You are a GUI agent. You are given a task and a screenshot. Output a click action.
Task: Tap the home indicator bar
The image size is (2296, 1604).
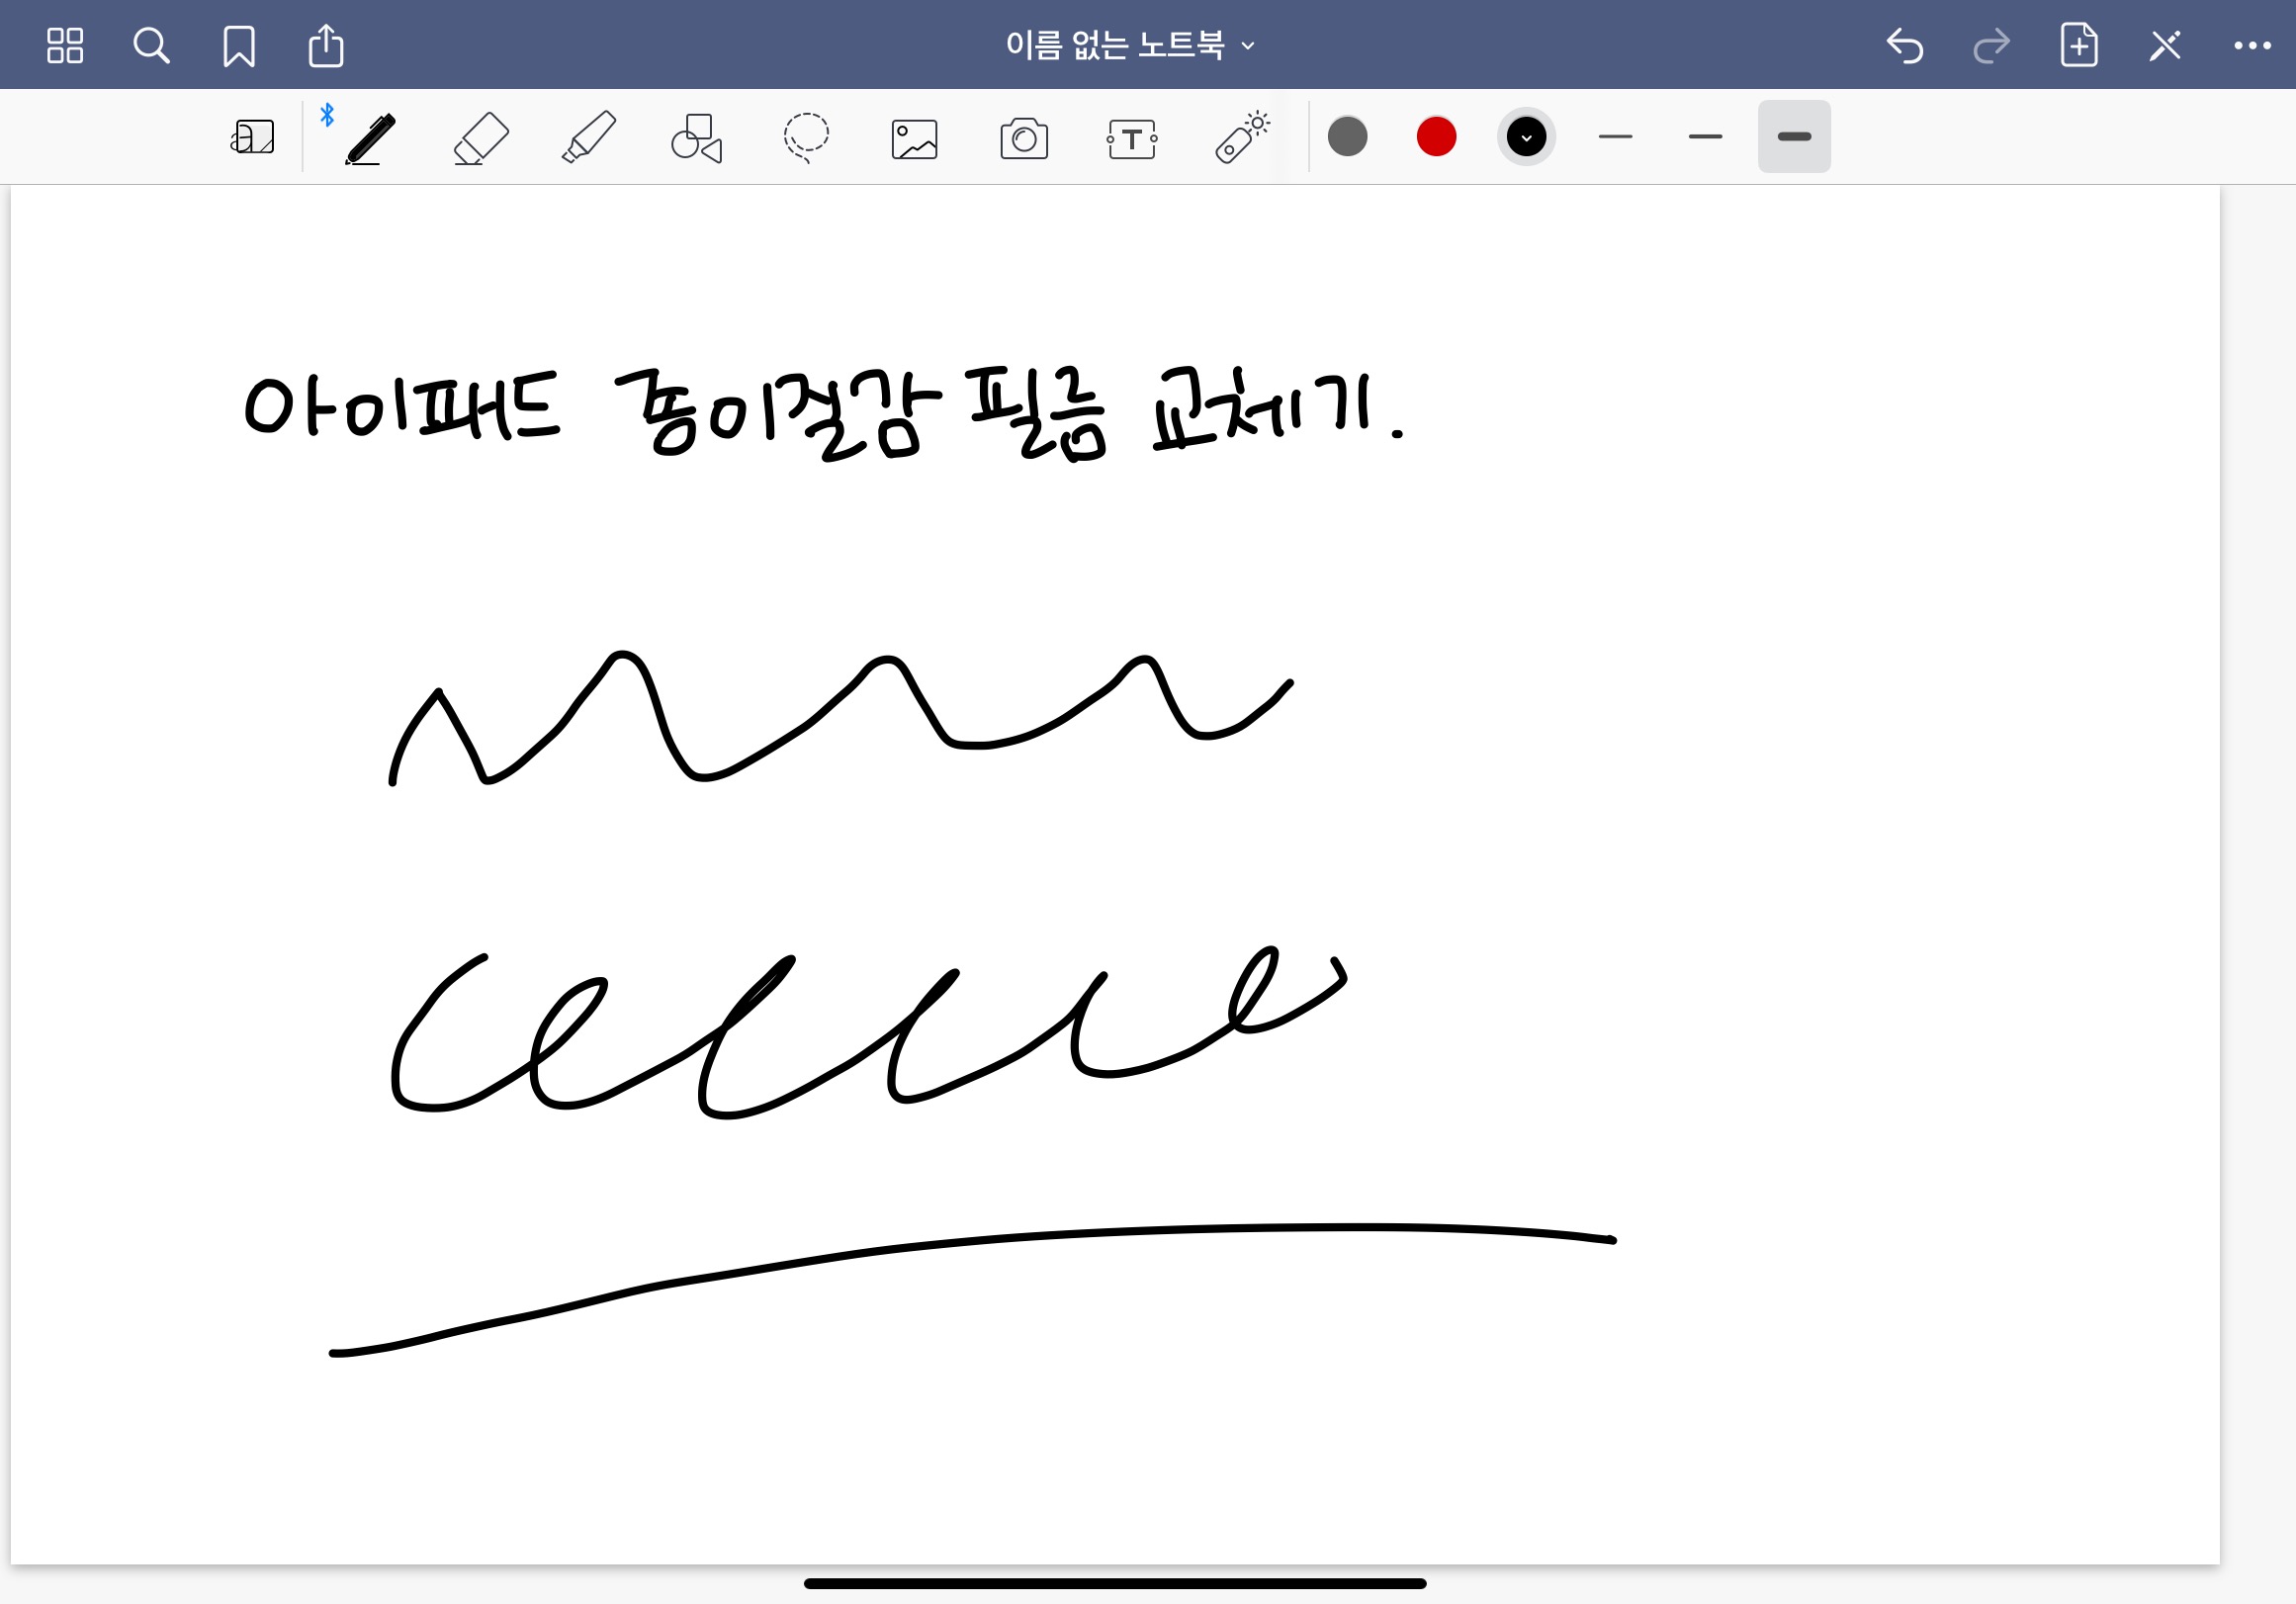pyautogui.click(x=1115, y=1583)
